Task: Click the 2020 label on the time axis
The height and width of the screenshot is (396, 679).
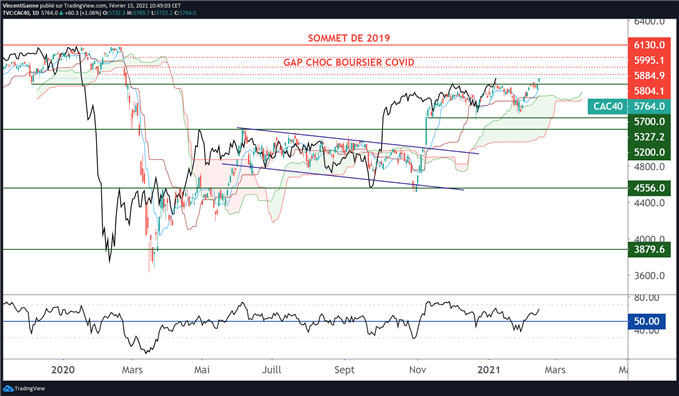Action: click(63, 370)
